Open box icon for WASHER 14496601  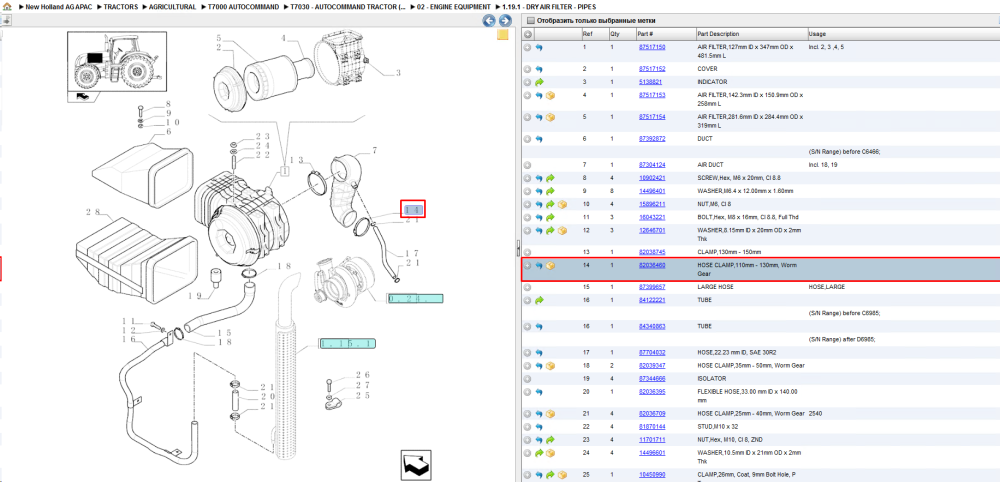click(550, 453)
